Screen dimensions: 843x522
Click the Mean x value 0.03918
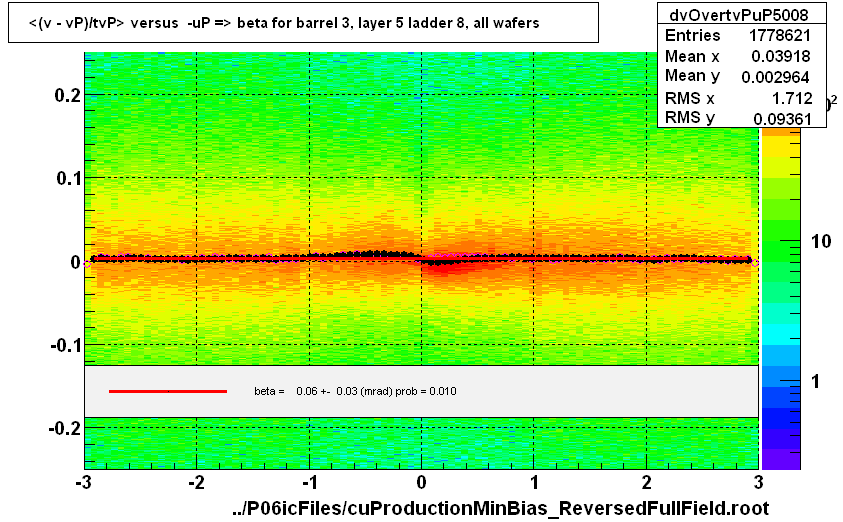pos(781,56)
